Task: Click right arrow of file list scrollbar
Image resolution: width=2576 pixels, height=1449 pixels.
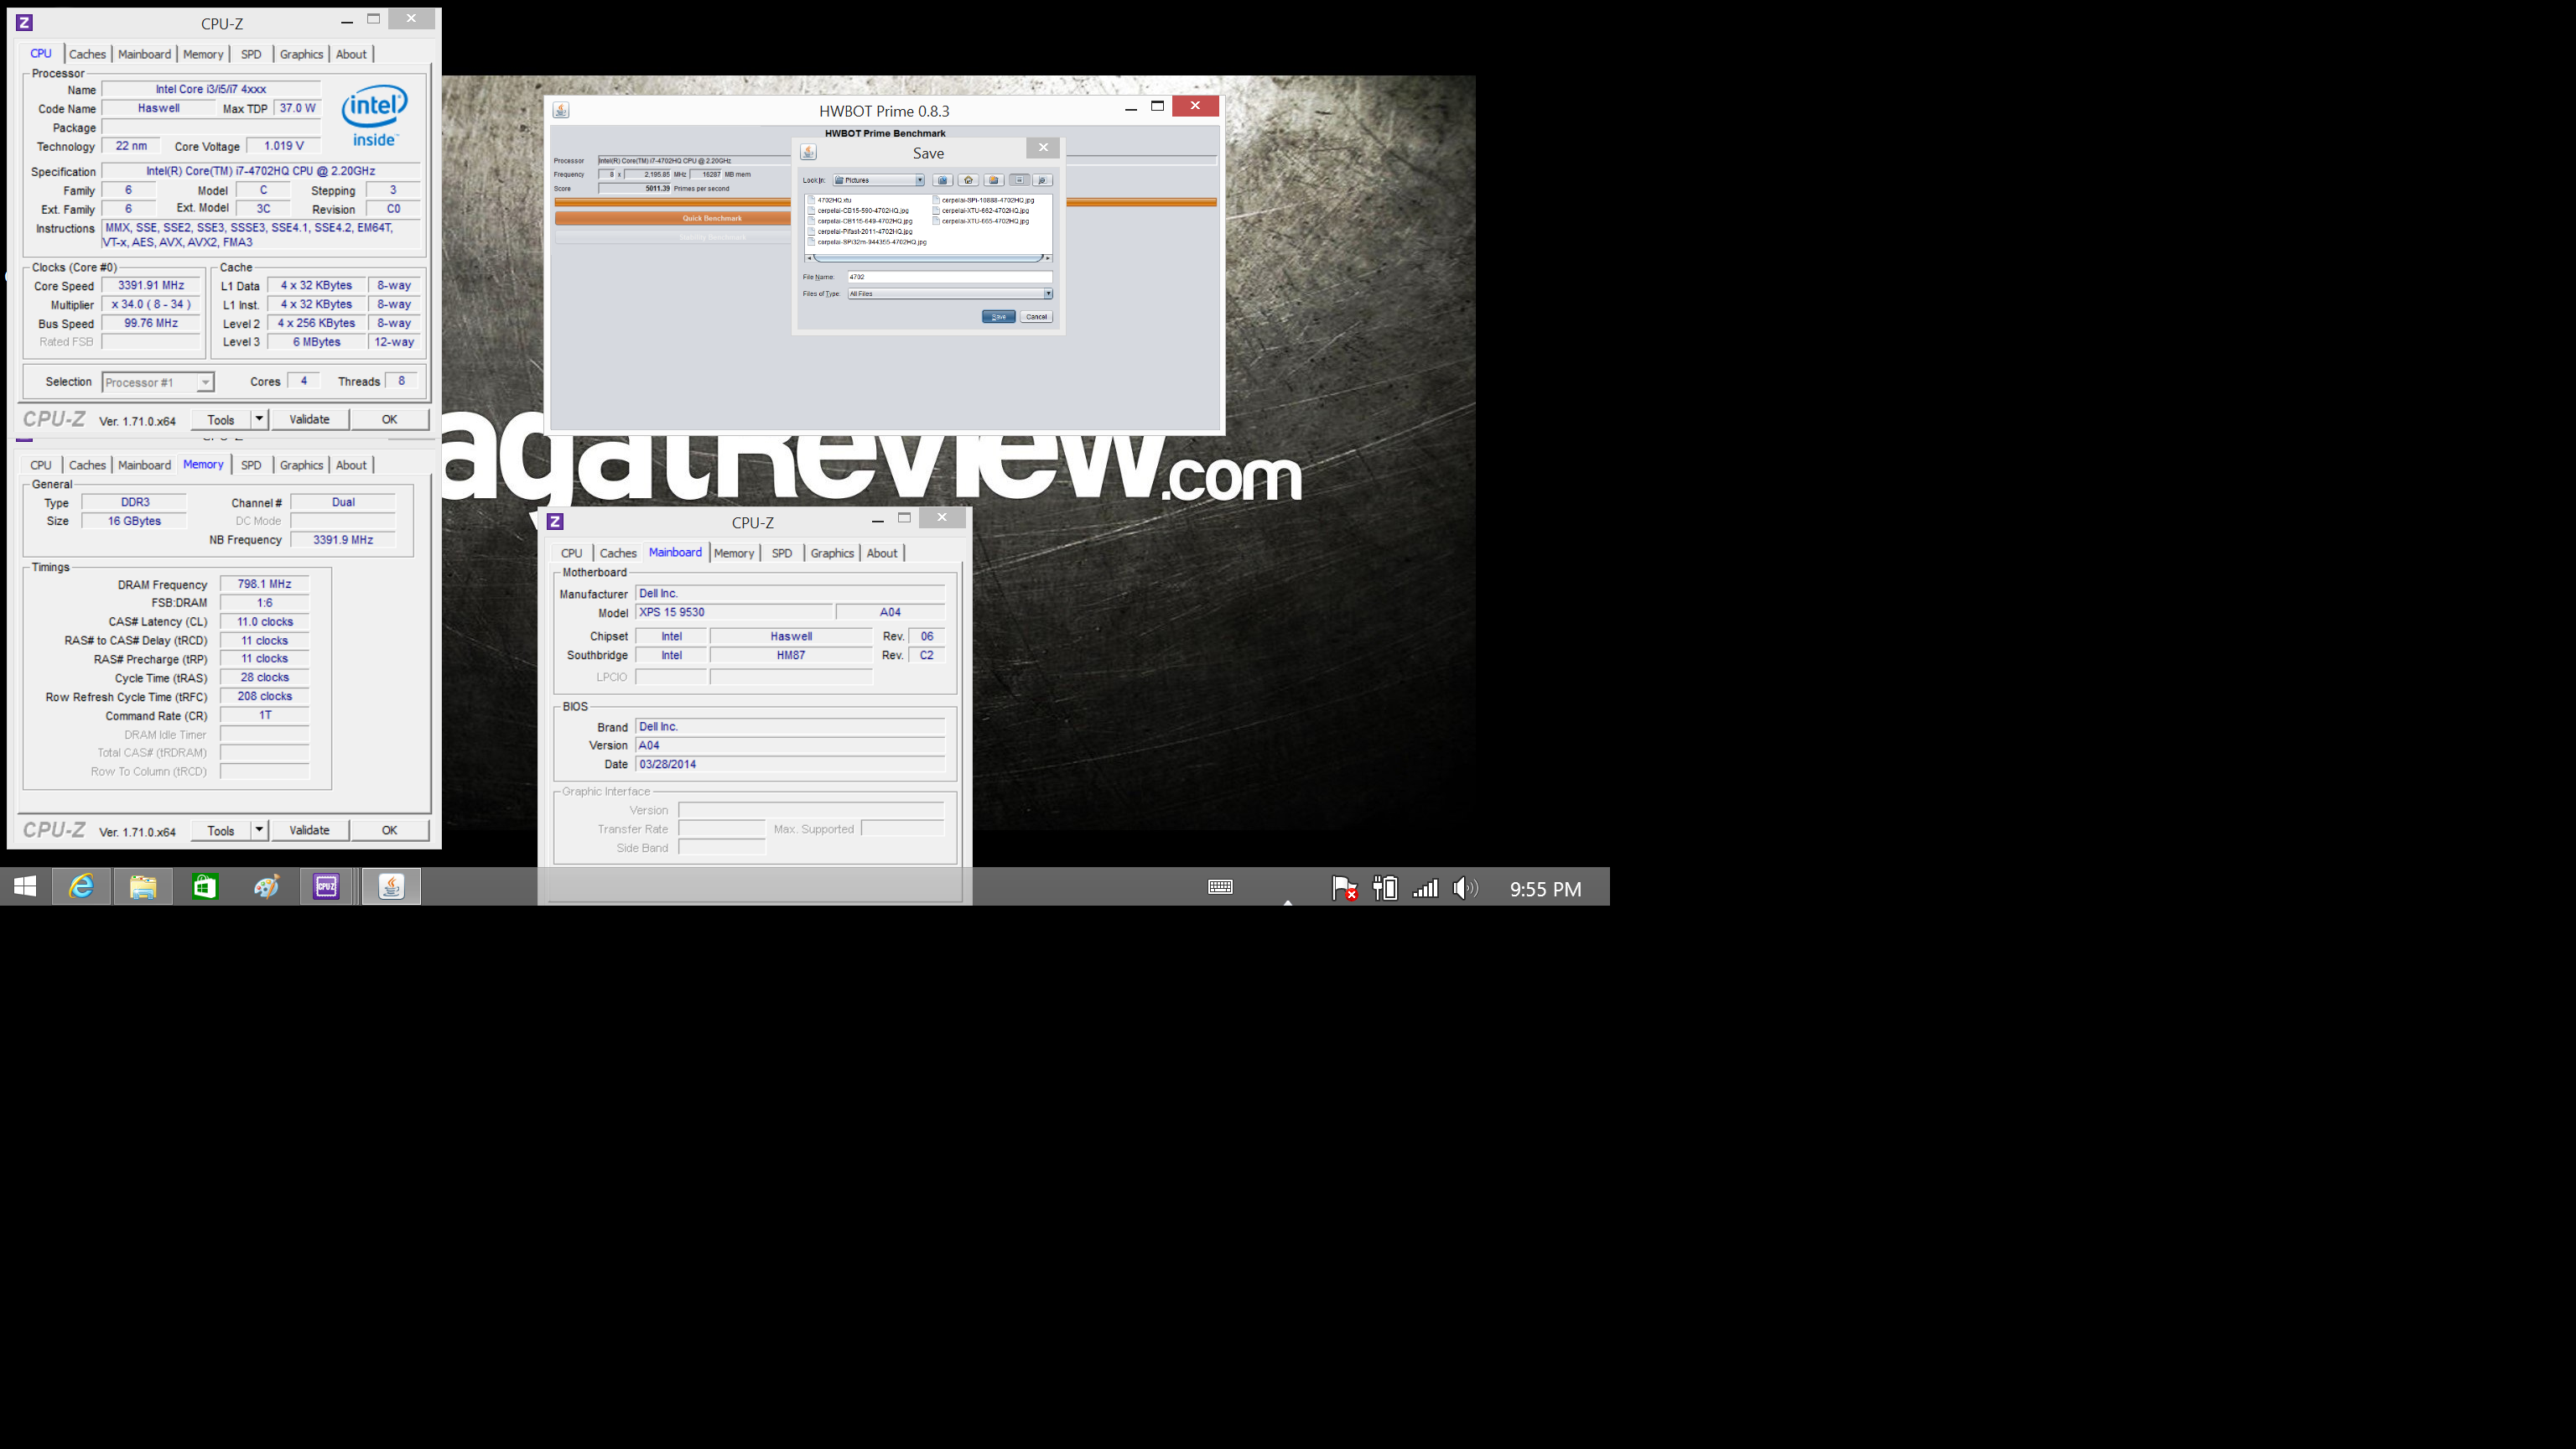Action: (x=1047, y=258)
